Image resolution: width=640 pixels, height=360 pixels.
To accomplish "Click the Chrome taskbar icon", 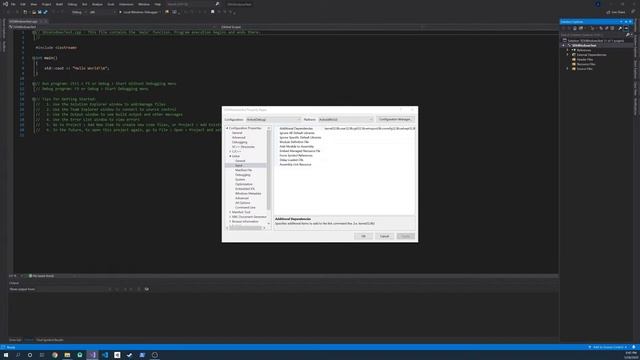I will tap(55, 355).
